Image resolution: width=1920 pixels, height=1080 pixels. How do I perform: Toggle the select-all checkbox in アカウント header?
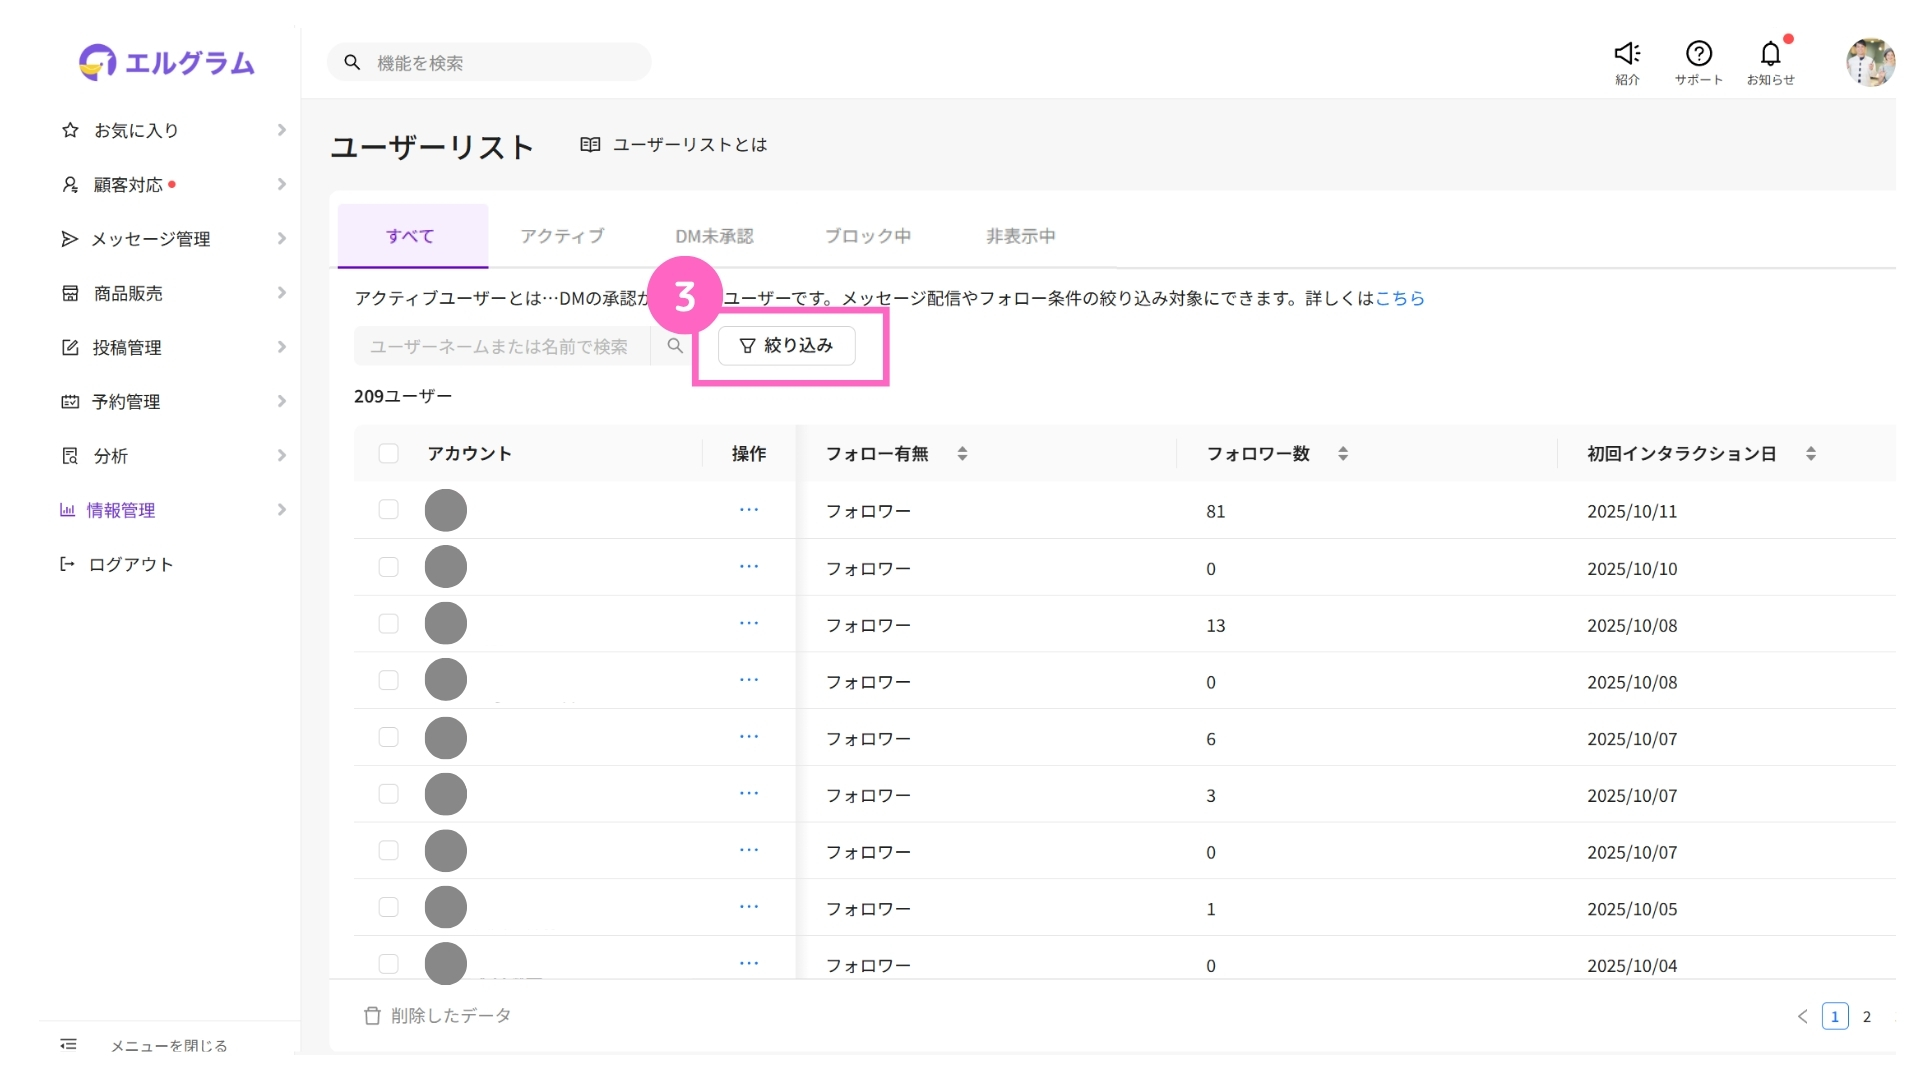point(389,454)
